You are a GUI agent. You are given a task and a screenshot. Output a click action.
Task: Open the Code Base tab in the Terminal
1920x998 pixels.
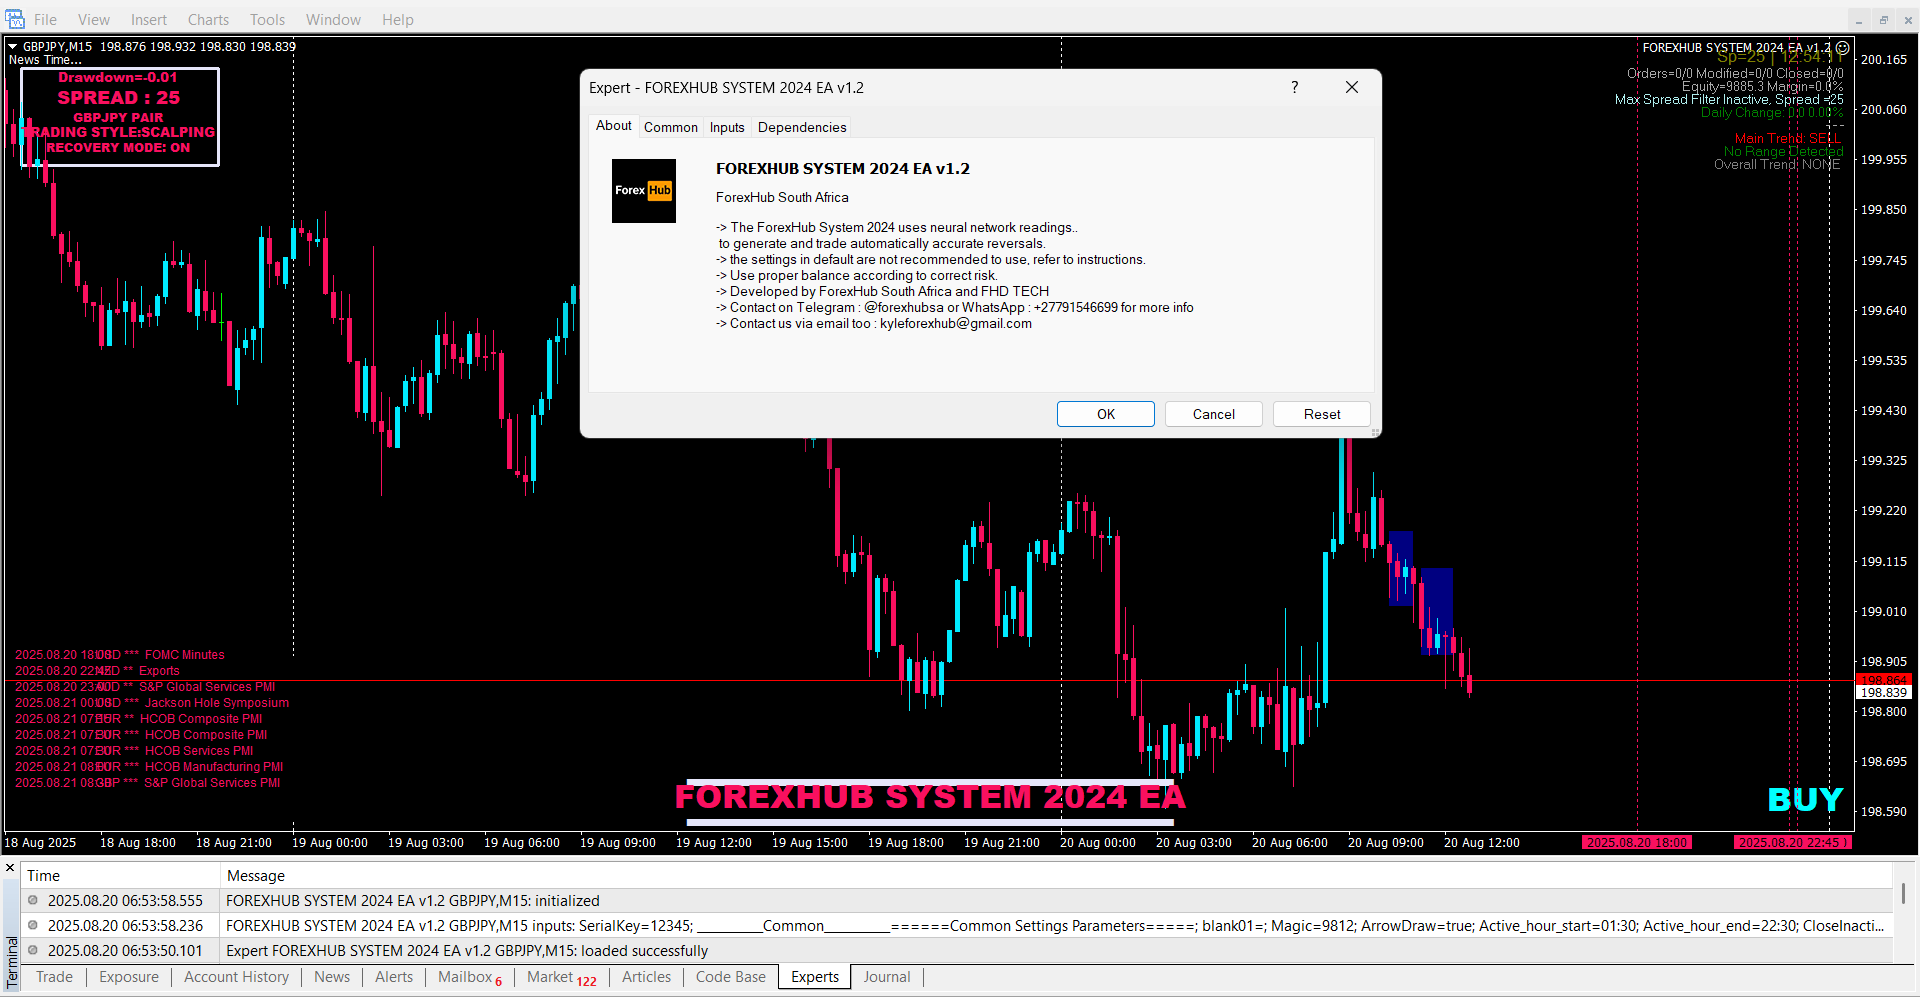[x=731, y=977]
